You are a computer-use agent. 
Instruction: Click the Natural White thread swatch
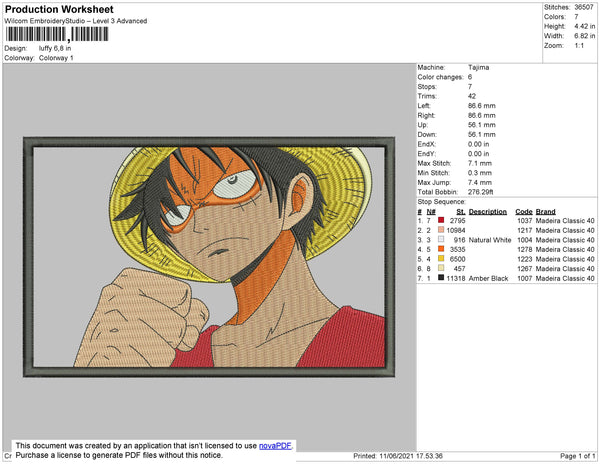coord(441,239)
